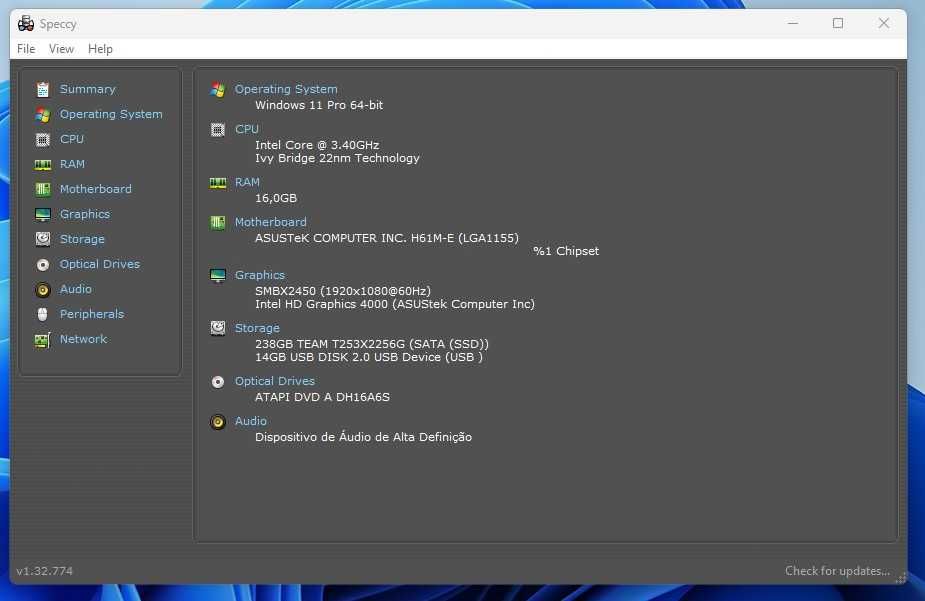Open the Optical Drives heading link in summary

(275, 382)
